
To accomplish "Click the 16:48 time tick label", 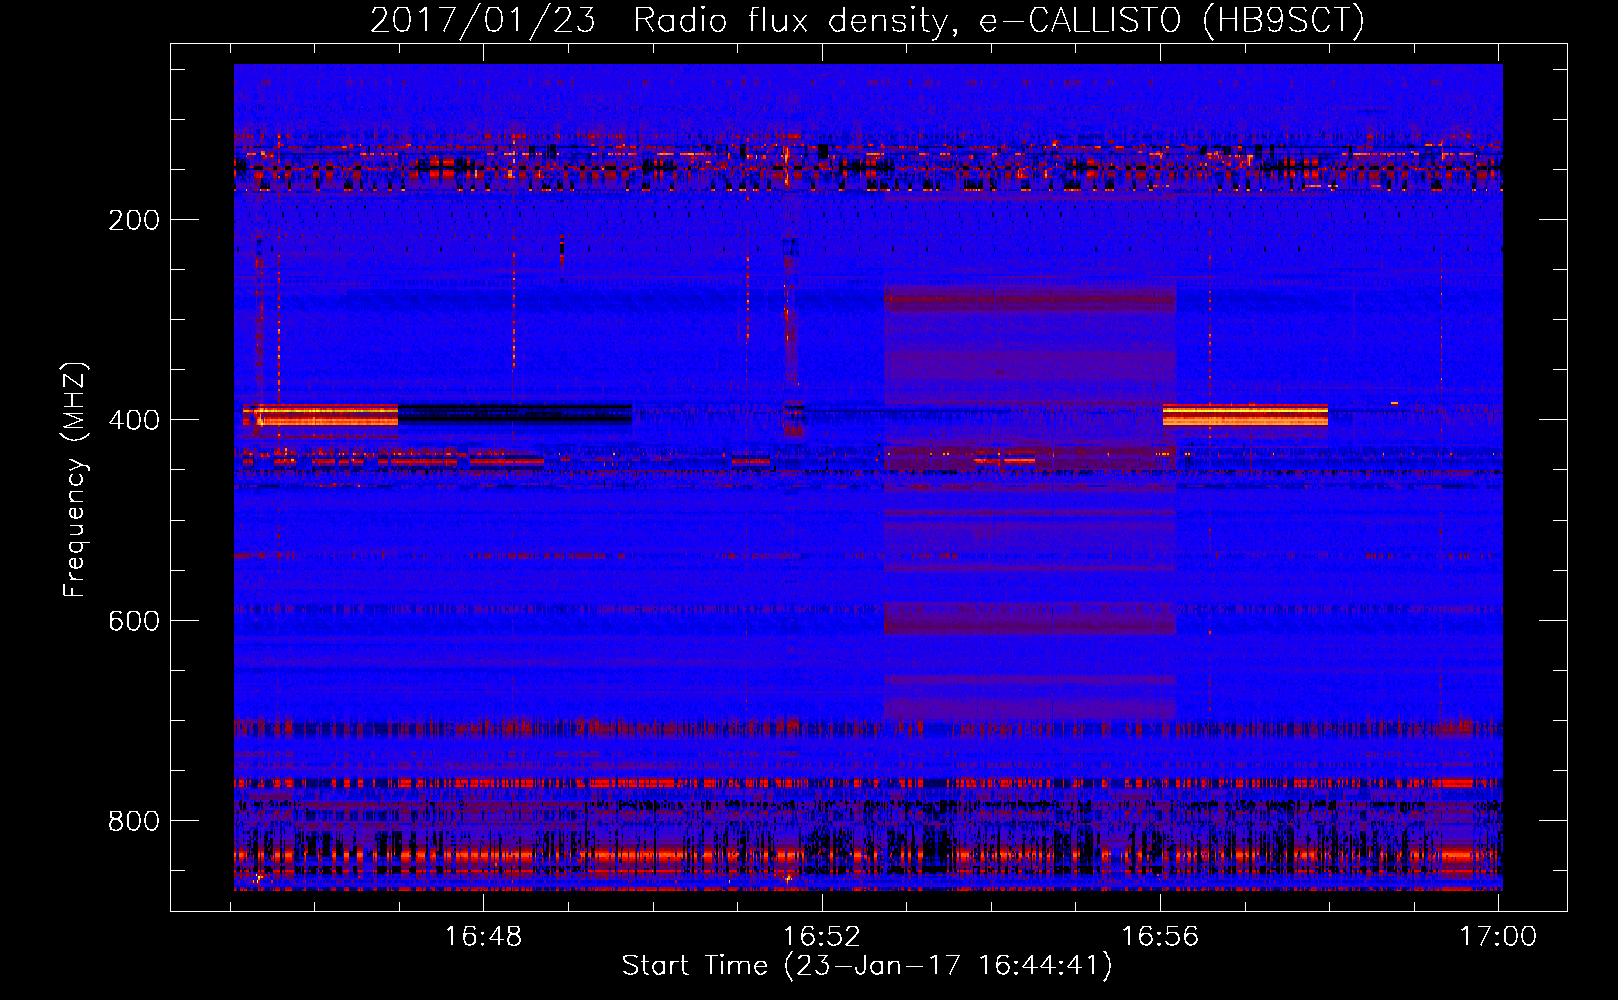I will point(483,936).
